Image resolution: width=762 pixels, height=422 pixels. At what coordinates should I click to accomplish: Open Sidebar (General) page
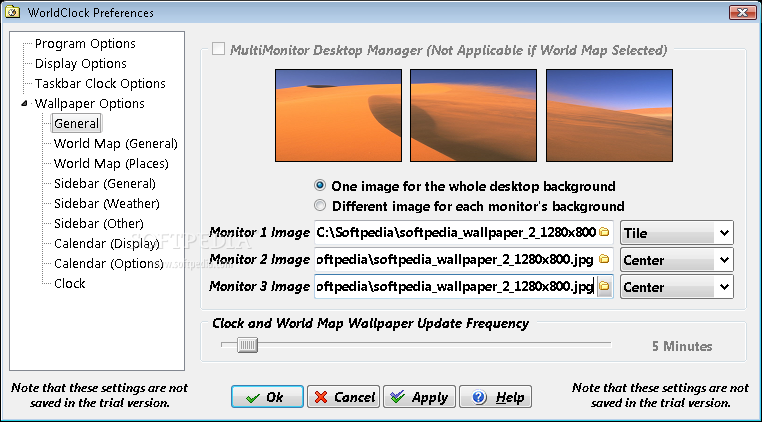pos(105,183)
